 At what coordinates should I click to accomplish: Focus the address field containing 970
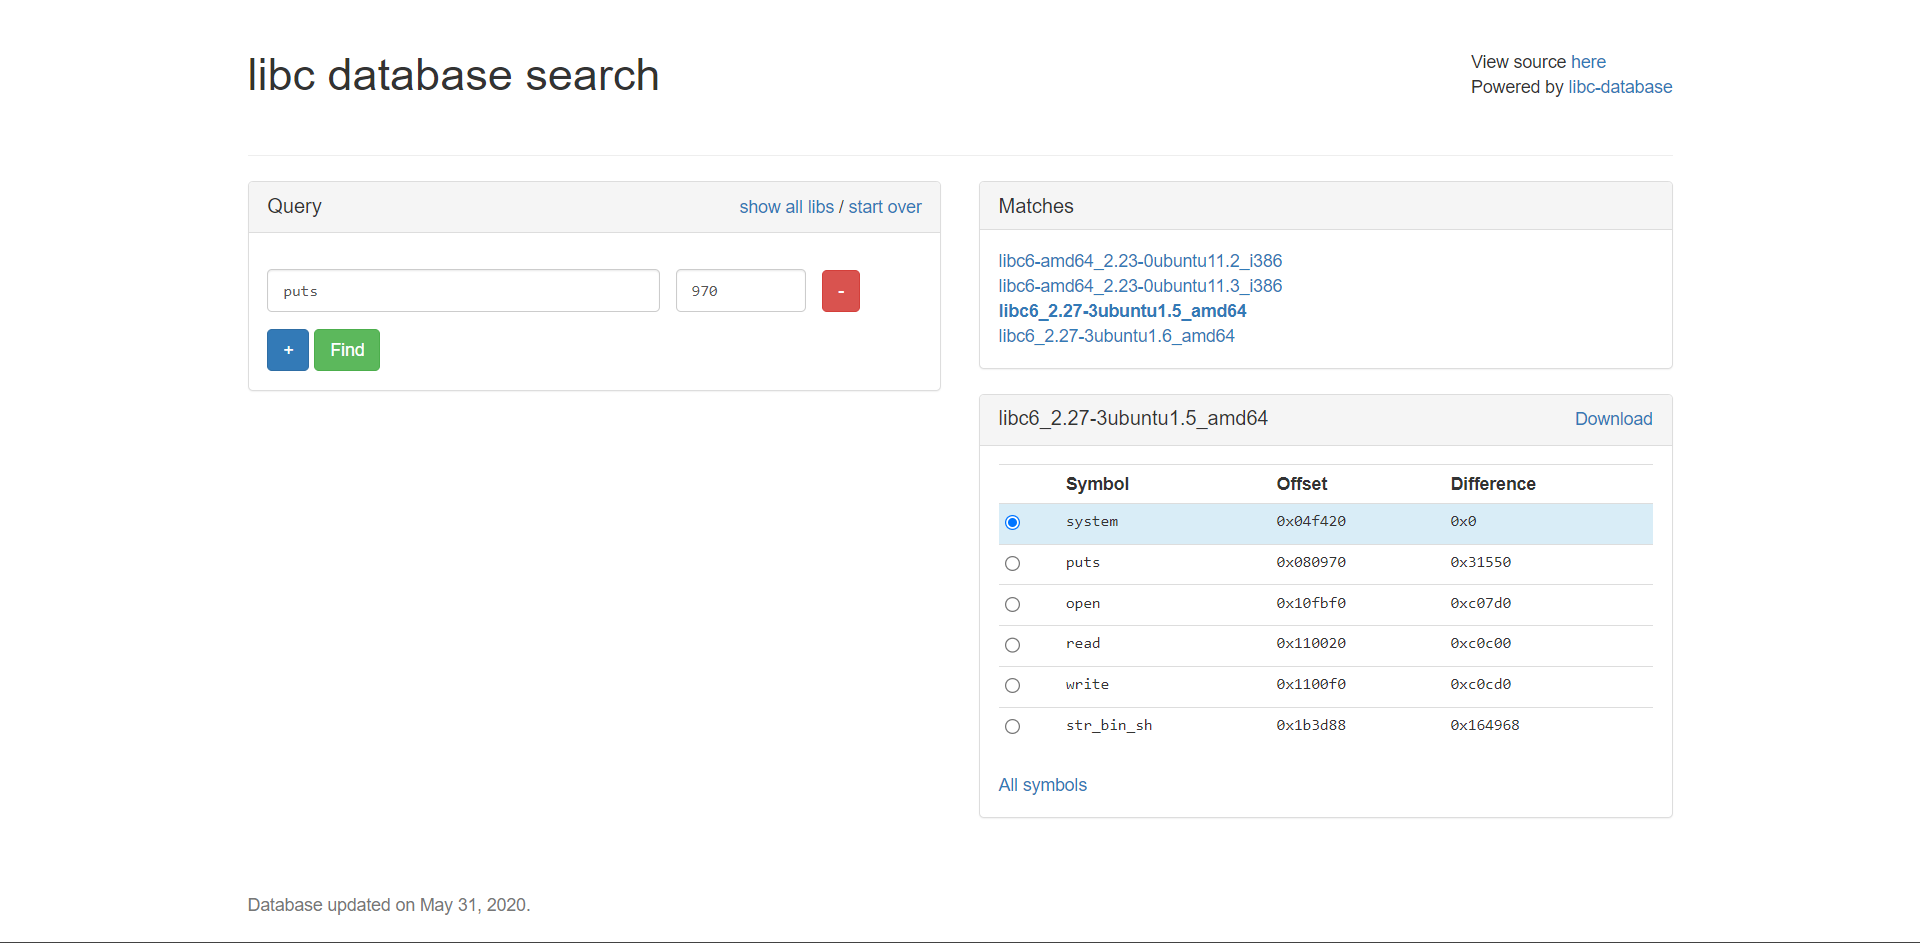tap(740, 291)
